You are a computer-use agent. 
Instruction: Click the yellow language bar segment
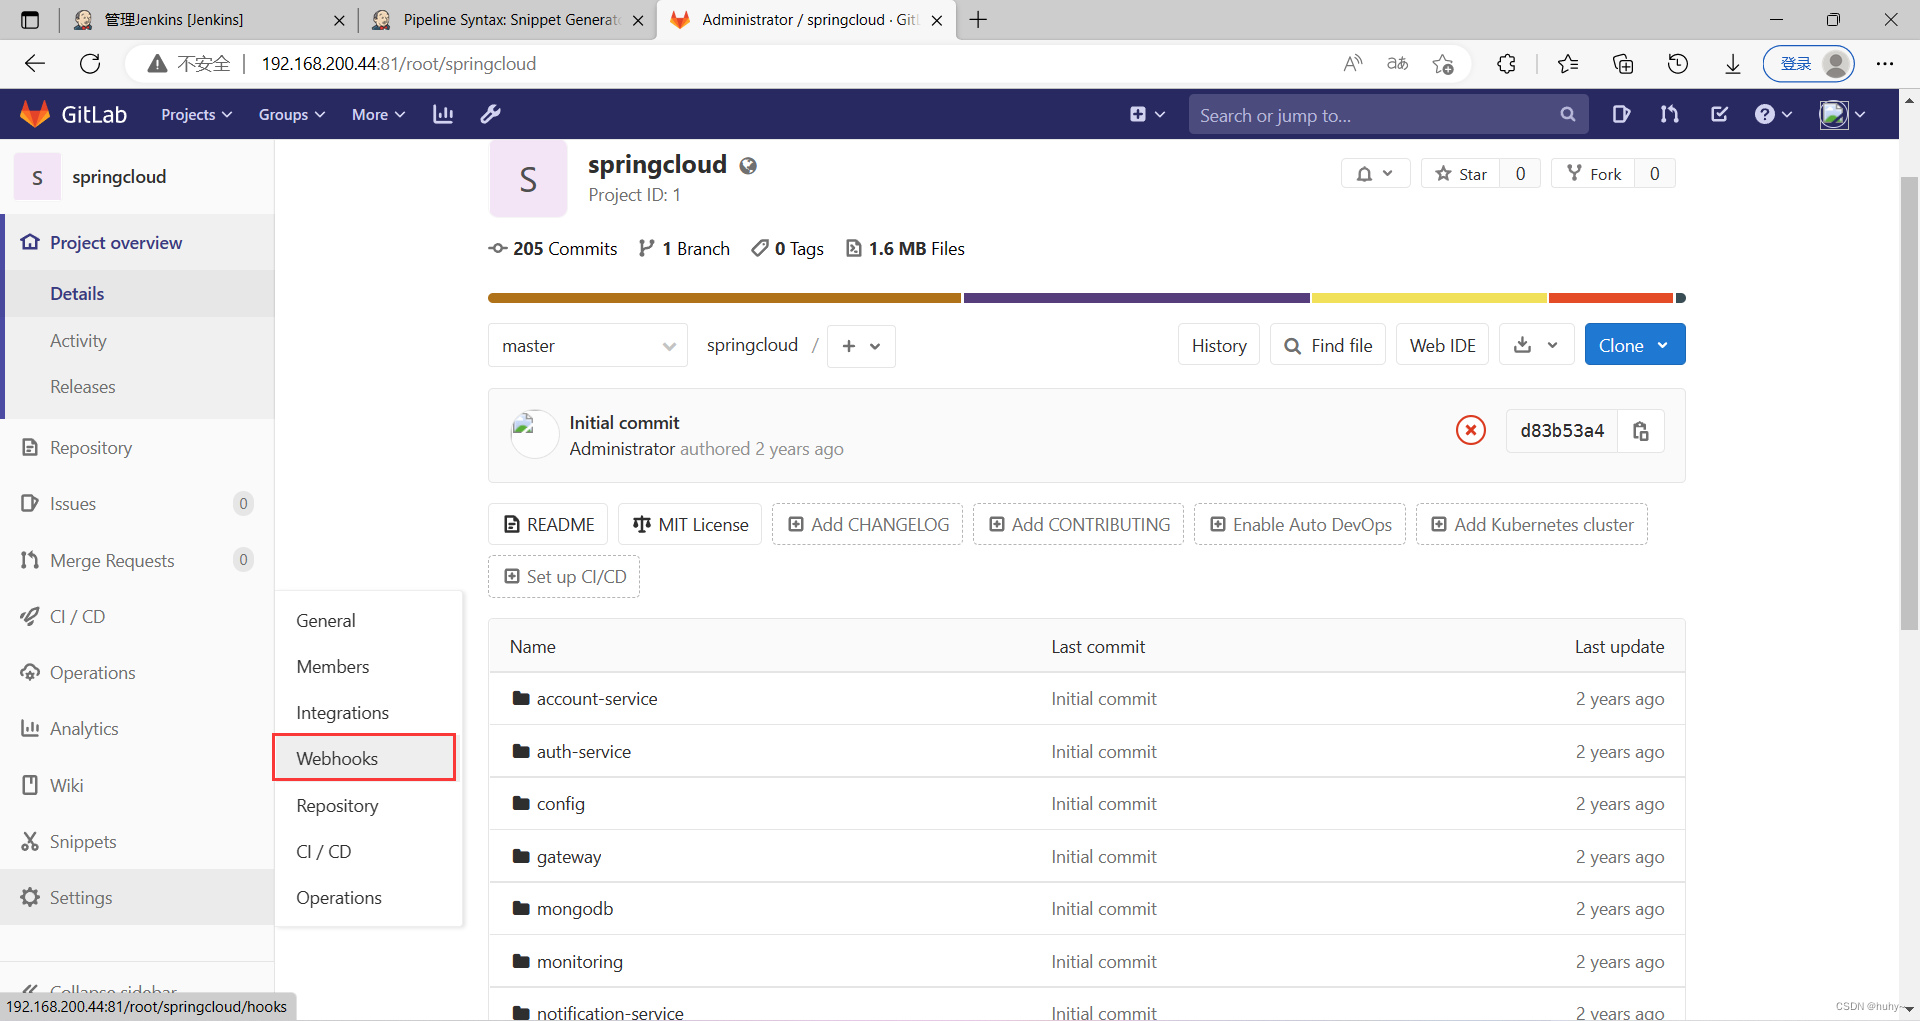[1429, 298]
